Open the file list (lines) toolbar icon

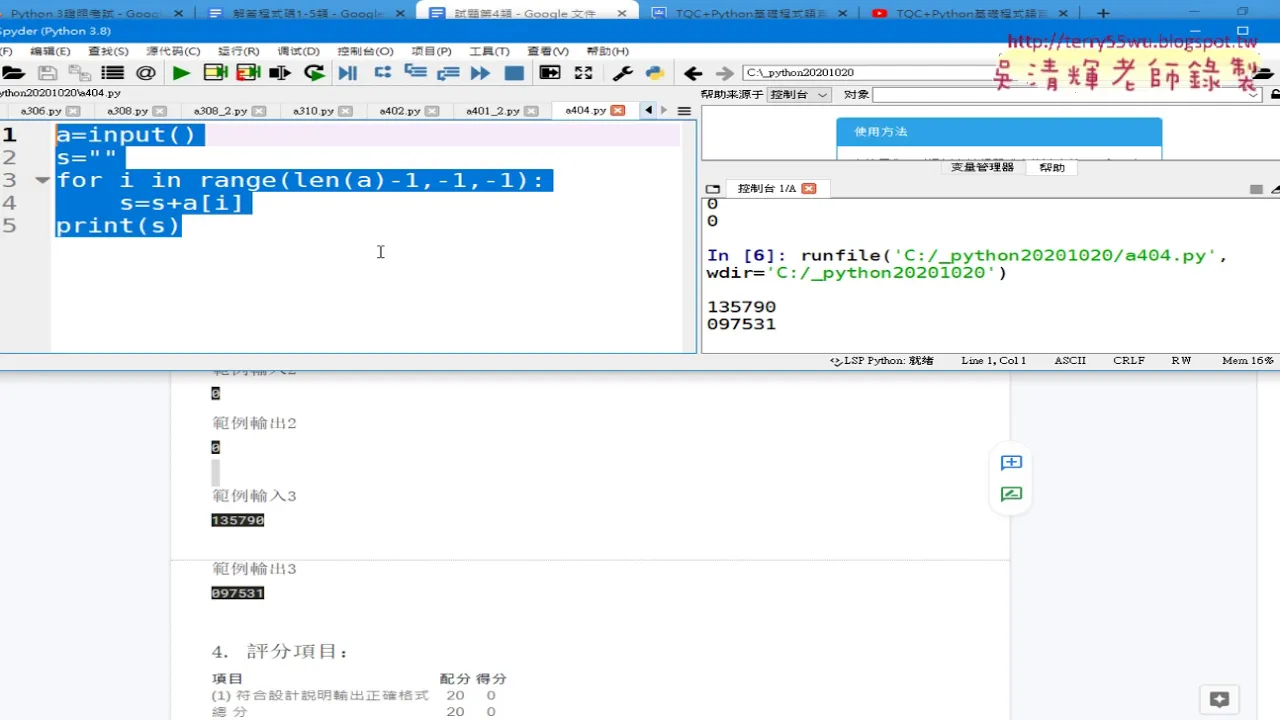pos(112,73)
